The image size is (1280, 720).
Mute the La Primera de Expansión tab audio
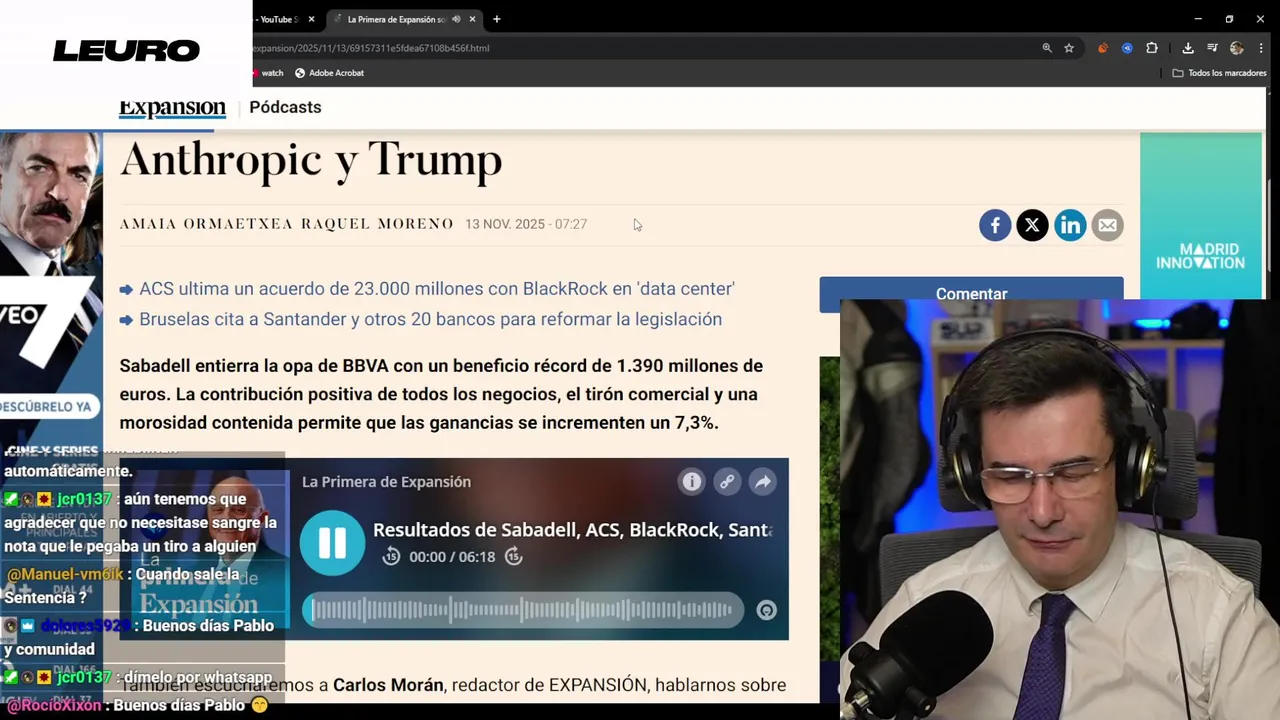[456, 19]
